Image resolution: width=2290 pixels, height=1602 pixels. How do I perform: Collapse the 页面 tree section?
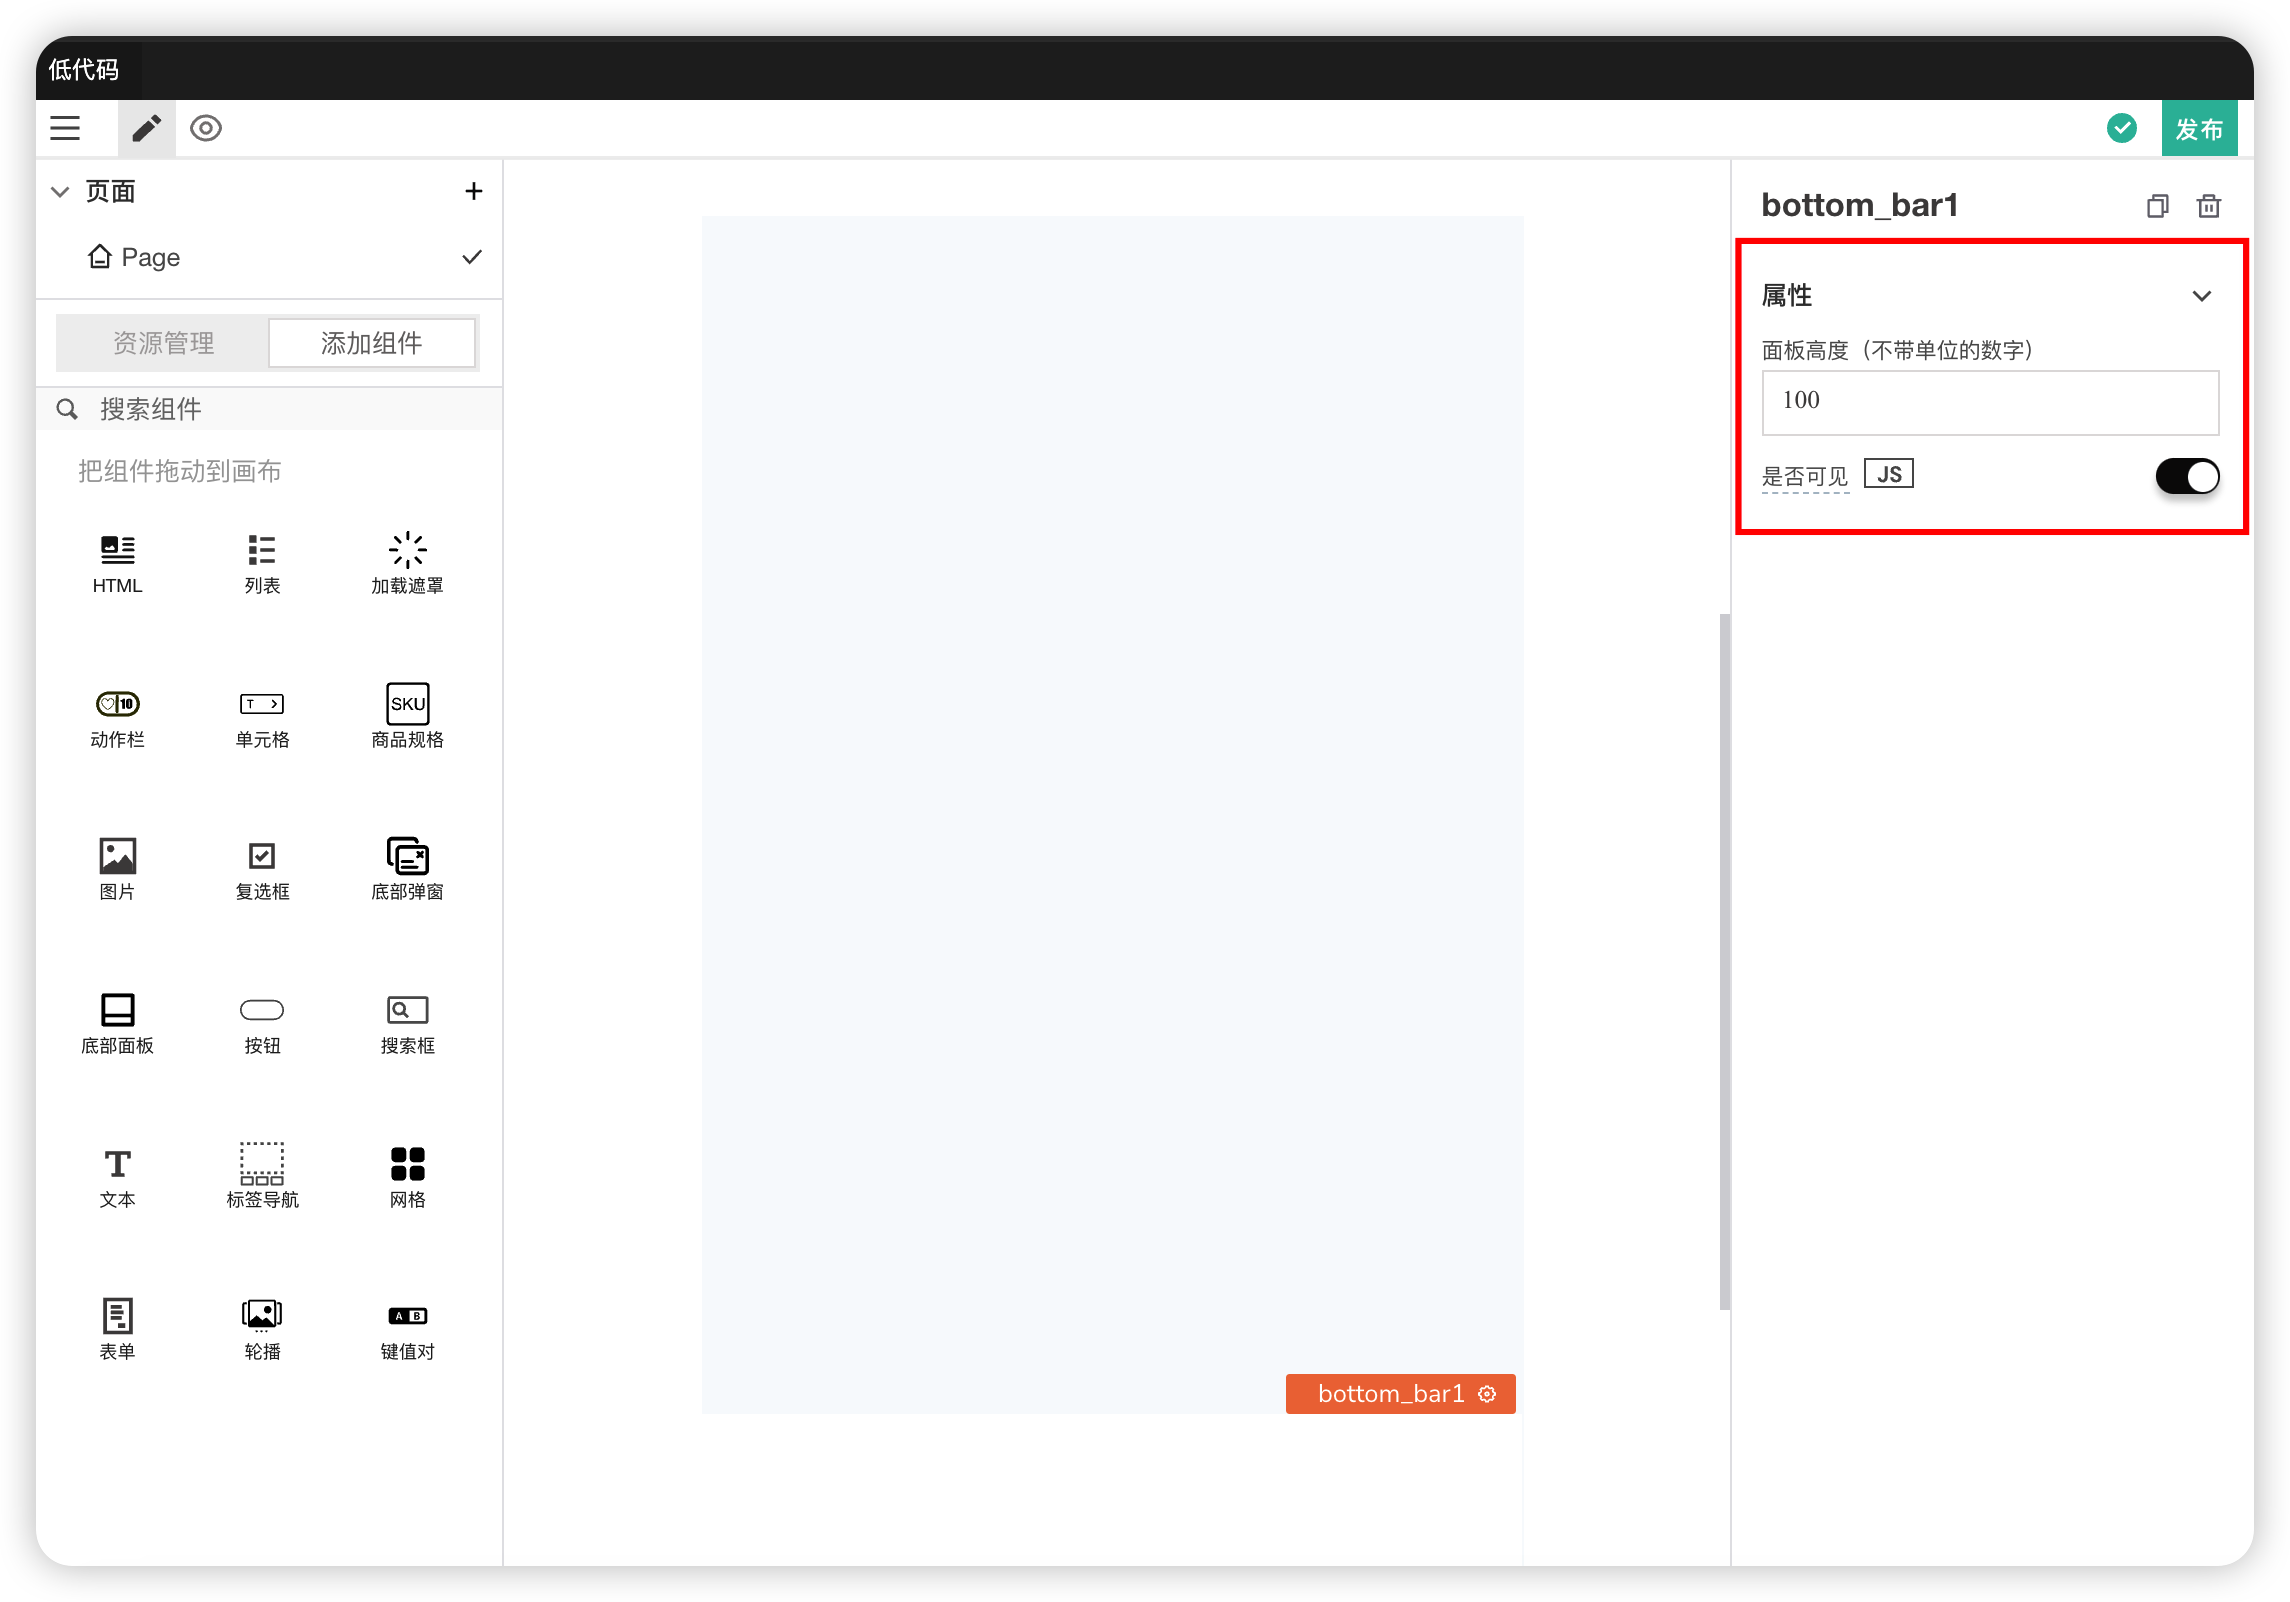[60, 191]
